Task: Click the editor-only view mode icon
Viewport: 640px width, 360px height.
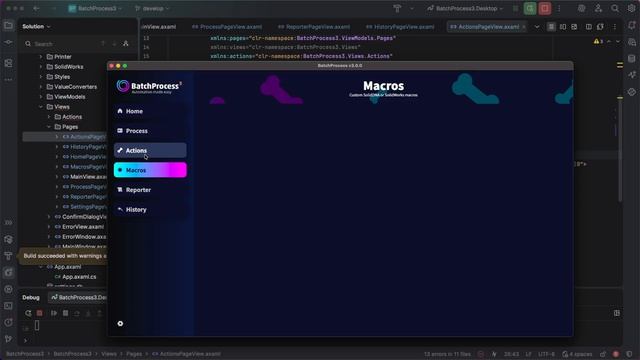Action: [551, 27]
